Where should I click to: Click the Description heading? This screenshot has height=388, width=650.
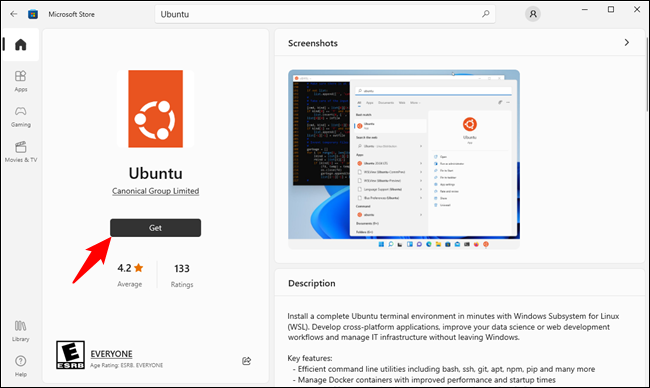coord(312,284)
